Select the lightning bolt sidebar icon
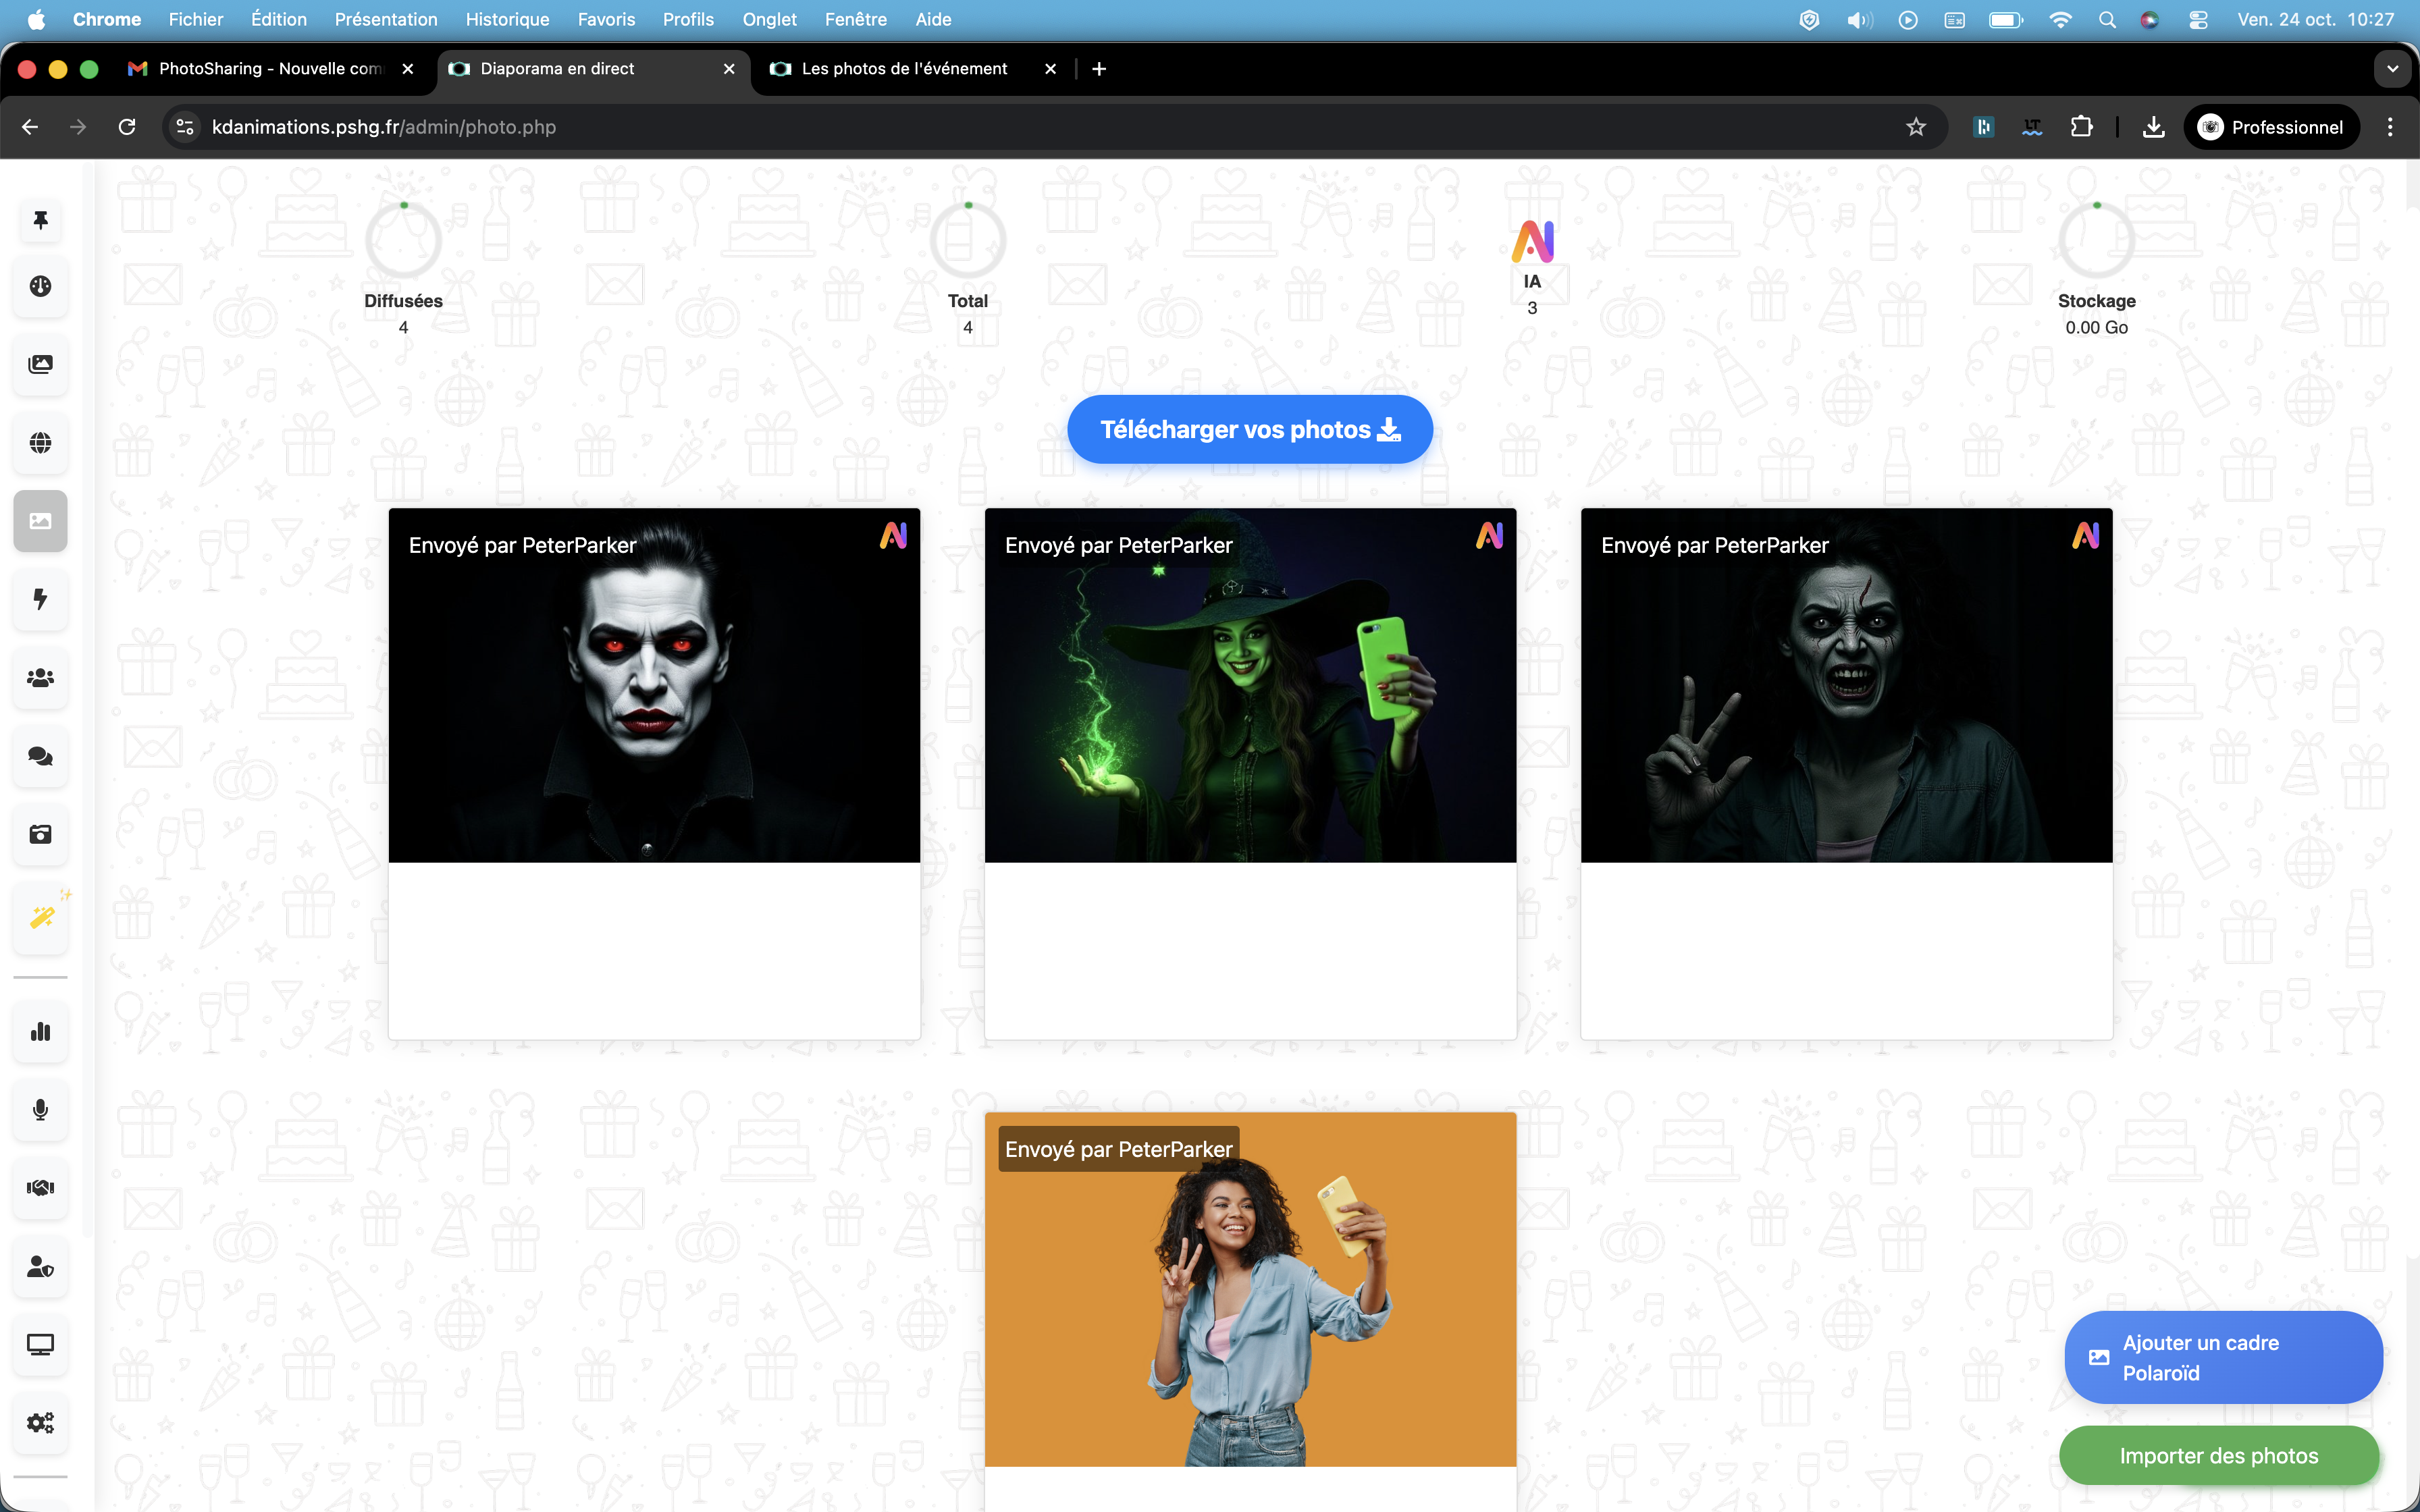The image size is (2420, 1512). (x=40, y=599)
